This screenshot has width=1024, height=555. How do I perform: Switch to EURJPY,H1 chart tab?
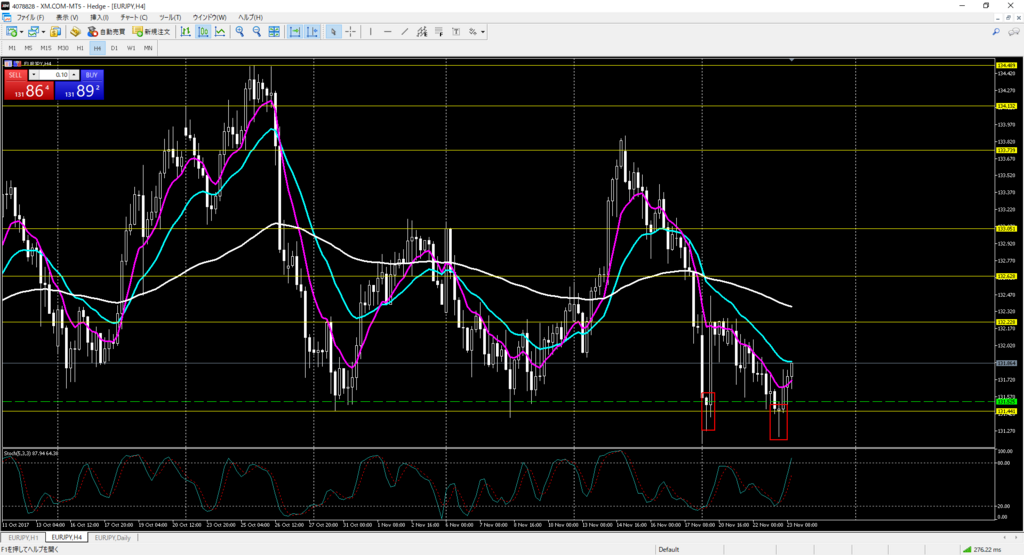pyautogui.click(x=23, y=537)
